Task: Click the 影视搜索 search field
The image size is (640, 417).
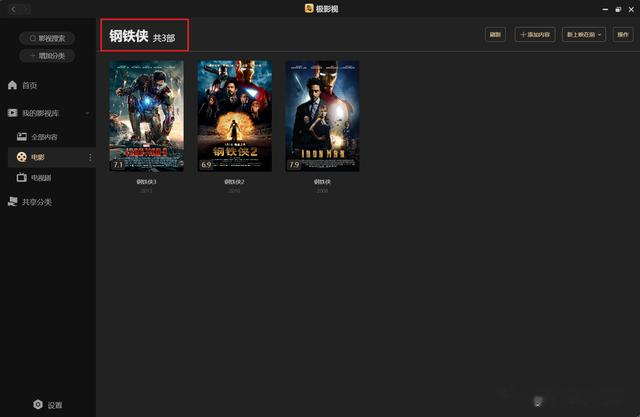Action: (x=47, y=38)
